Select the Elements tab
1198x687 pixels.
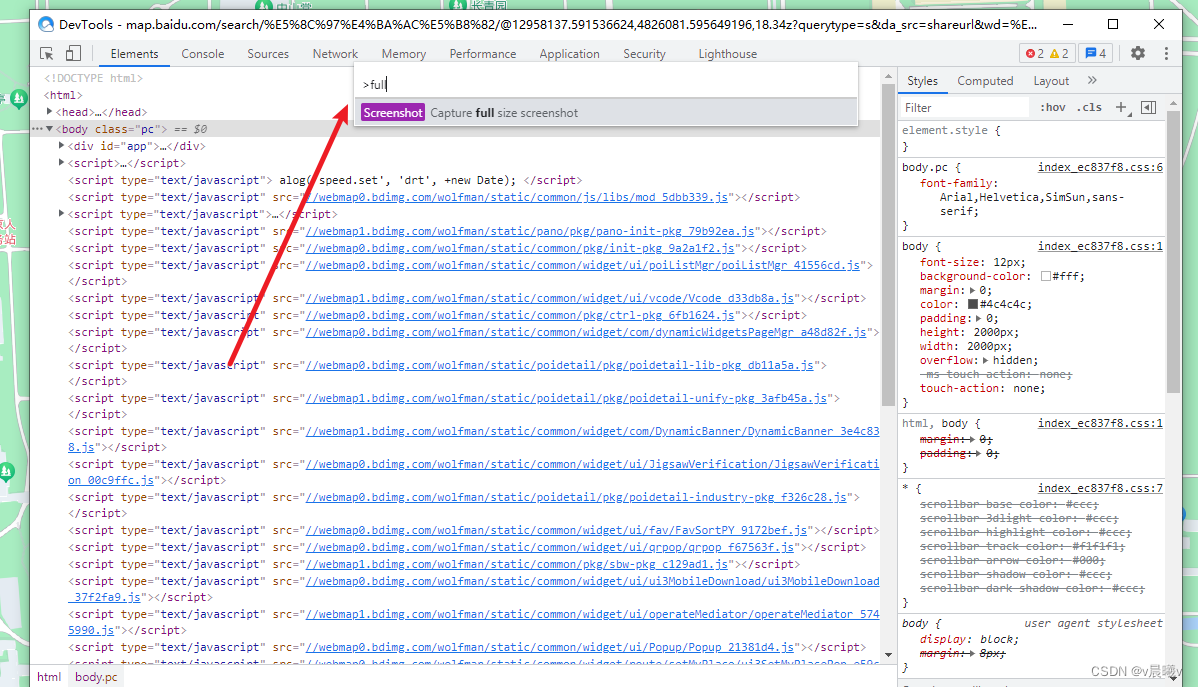point(134,53)
